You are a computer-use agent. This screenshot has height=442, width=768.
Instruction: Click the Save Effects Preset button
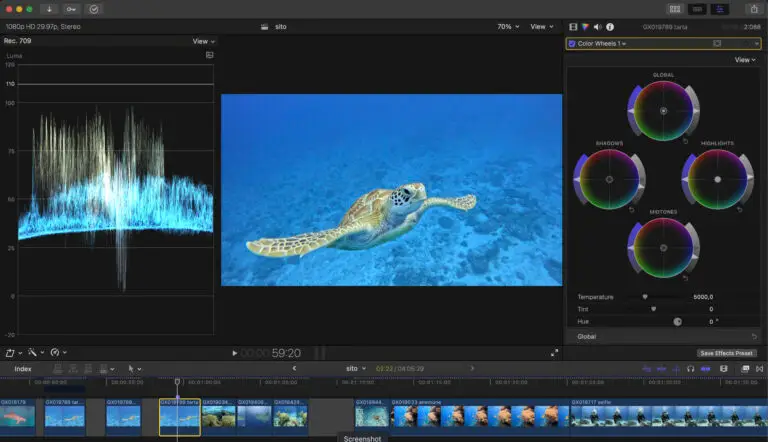coord(726,353)
